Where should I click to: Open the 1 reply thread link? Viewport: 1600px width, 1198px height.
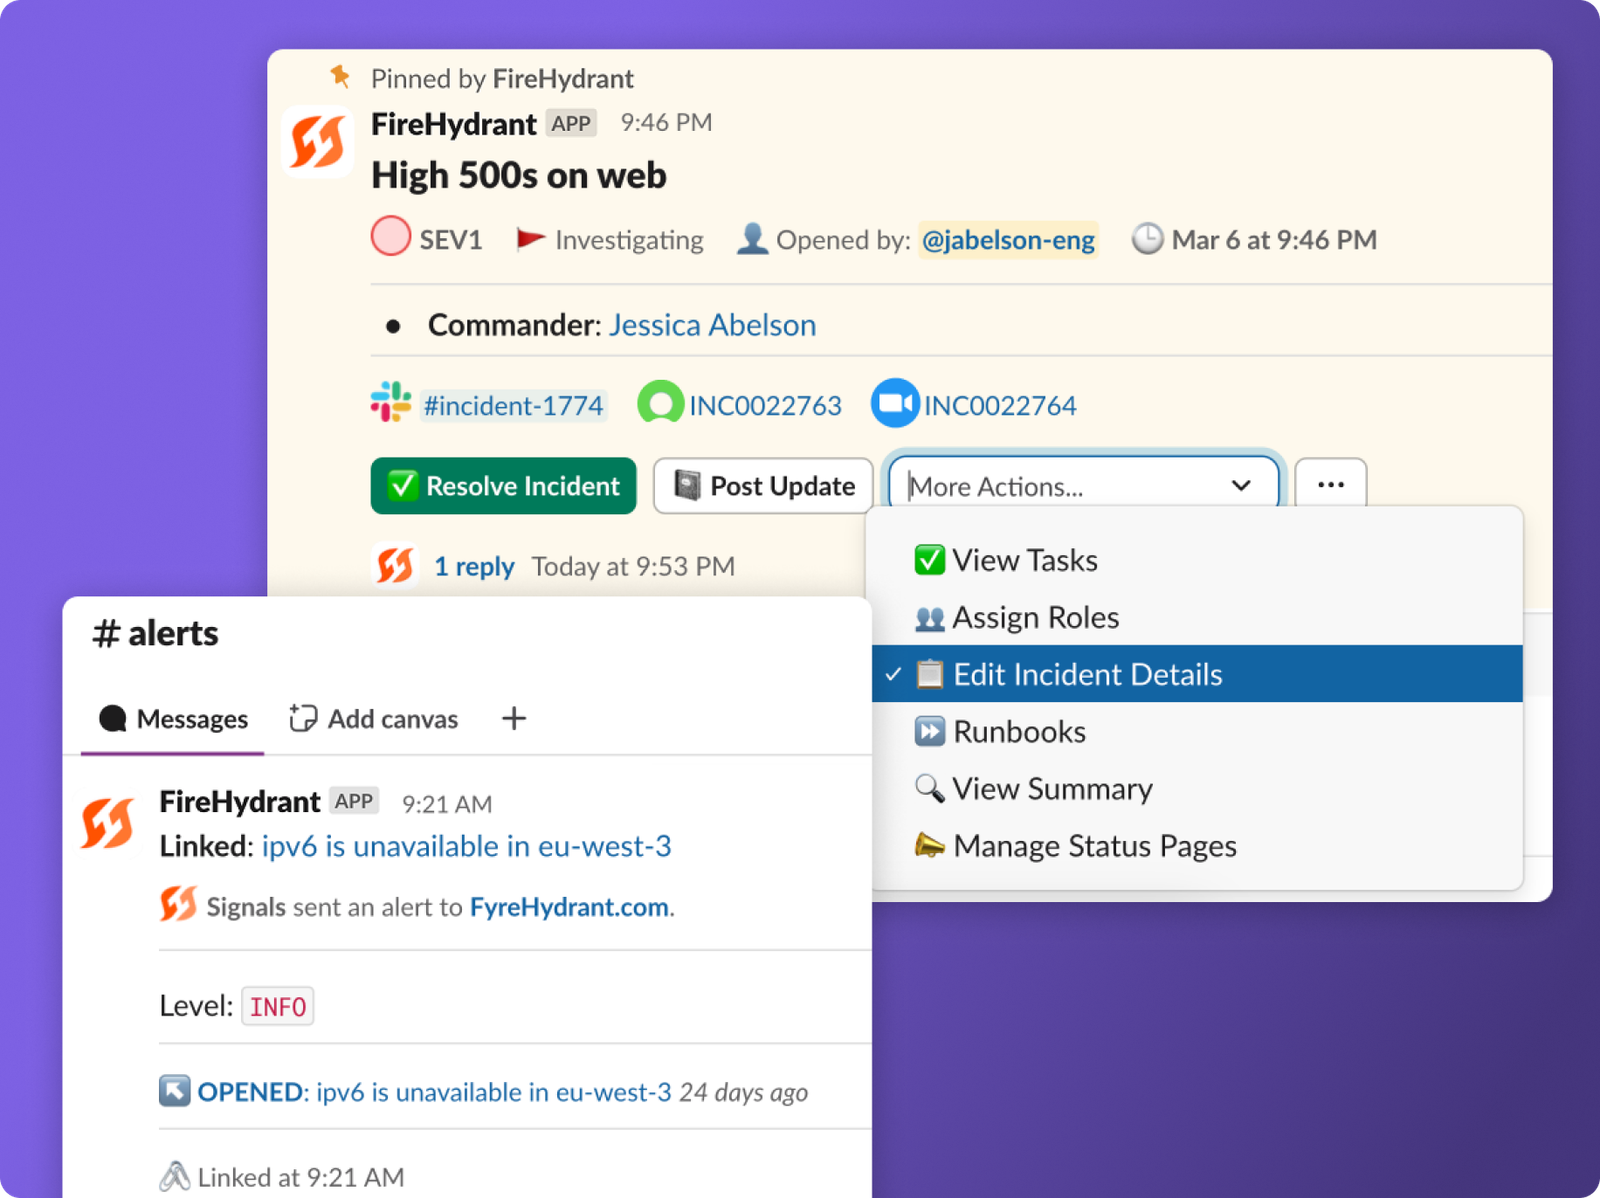474,566
